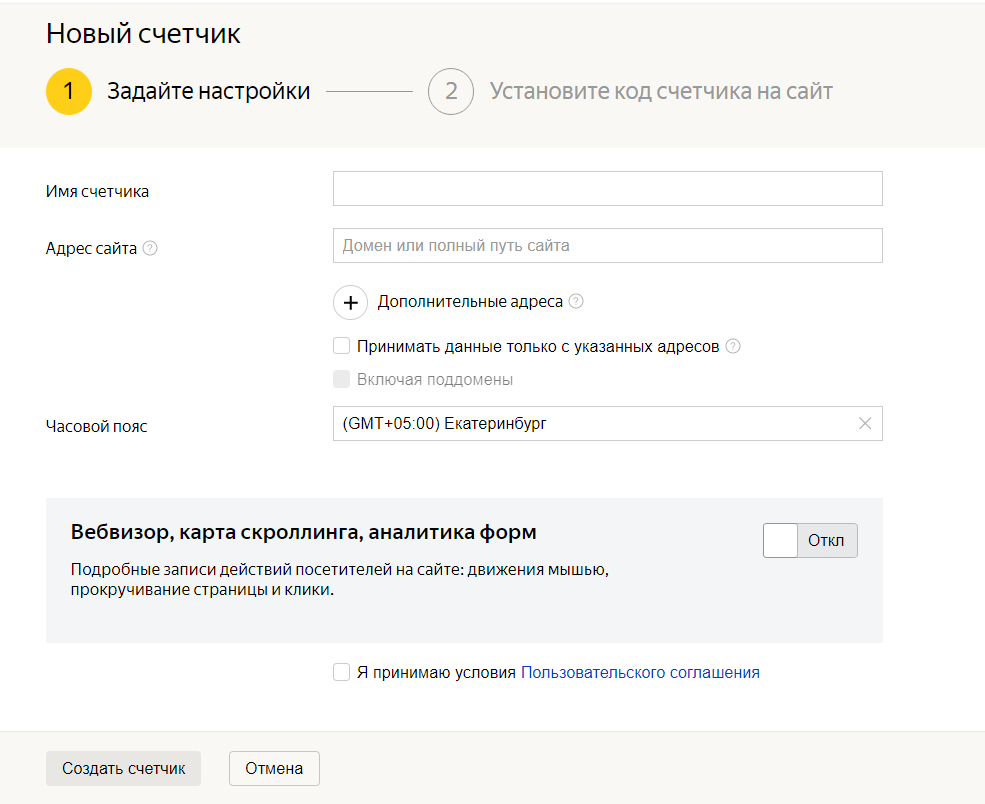Go to Установите код счетчика на сайт step
Viewport: 985px width, 804px height.
click(661, 92)
